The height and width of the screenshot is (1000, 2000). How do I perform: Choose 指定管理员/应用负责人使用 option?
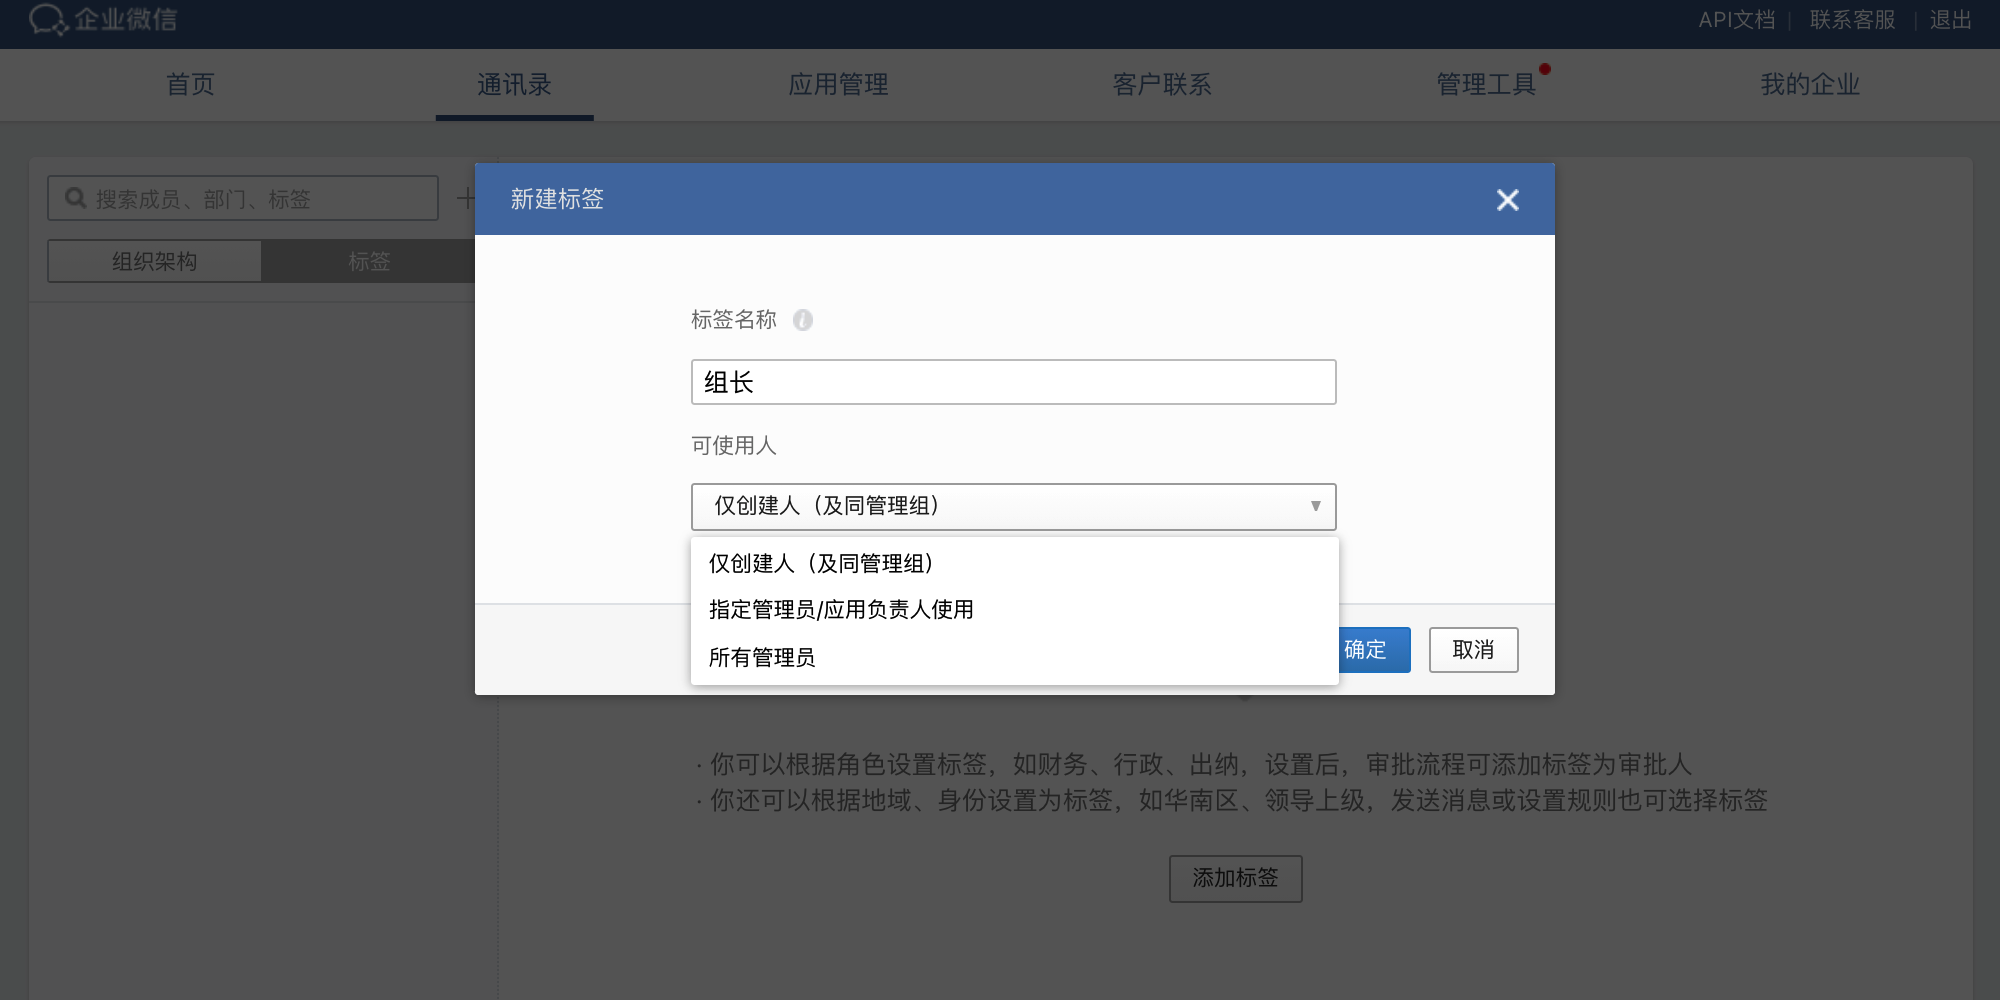tap(841, 610)
